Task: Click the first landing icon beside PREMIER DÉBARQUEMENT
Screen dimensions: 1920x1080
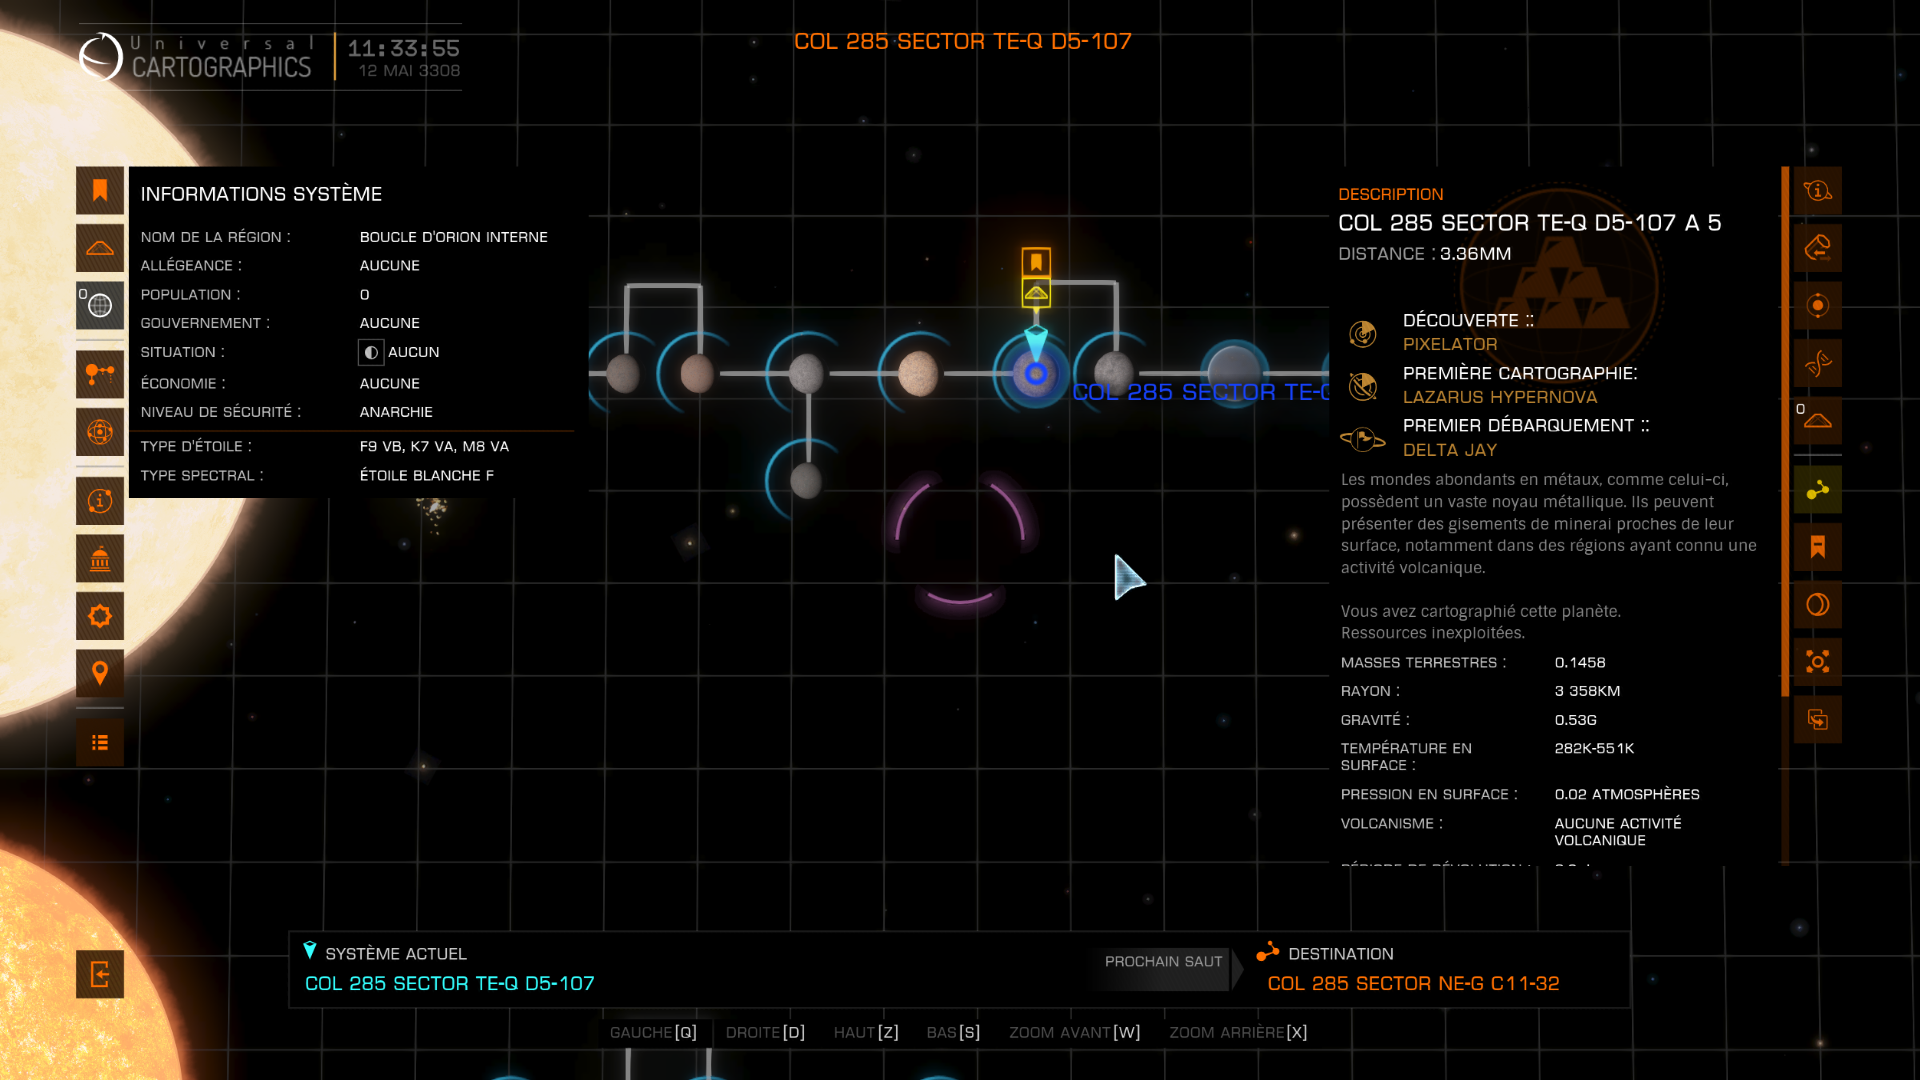Action: pos(1362,438)
